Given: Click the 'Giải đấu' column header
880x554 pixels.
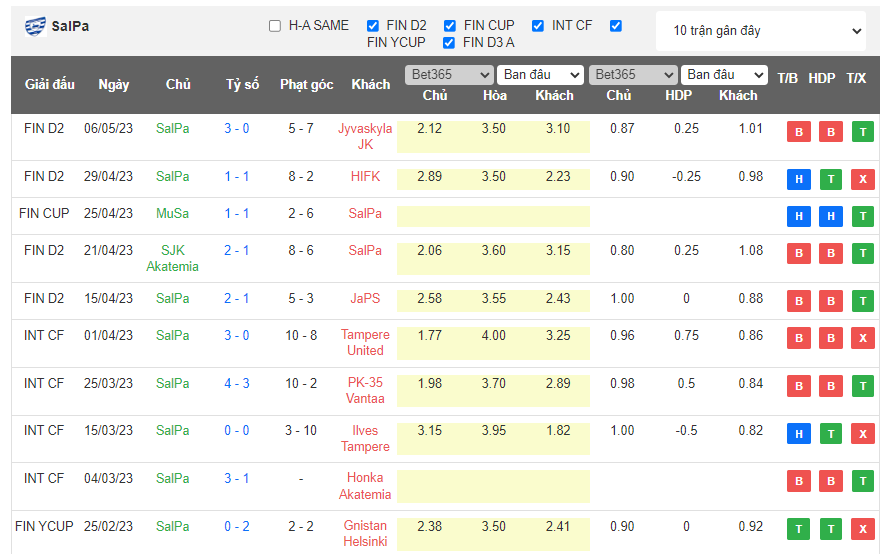Looking at the screenshot, I should coord(50,85).
